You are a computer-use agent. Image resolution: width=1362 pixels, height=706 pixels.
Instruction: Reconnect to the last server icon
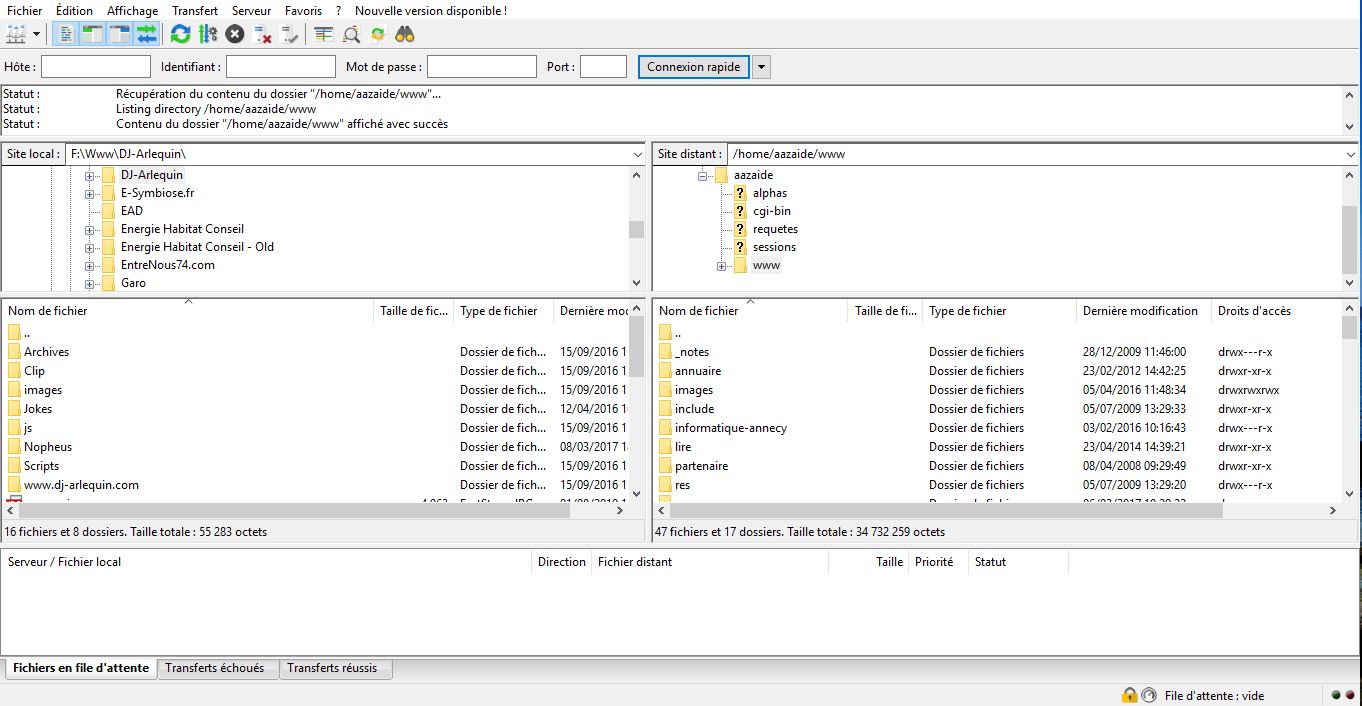(290, 34)
